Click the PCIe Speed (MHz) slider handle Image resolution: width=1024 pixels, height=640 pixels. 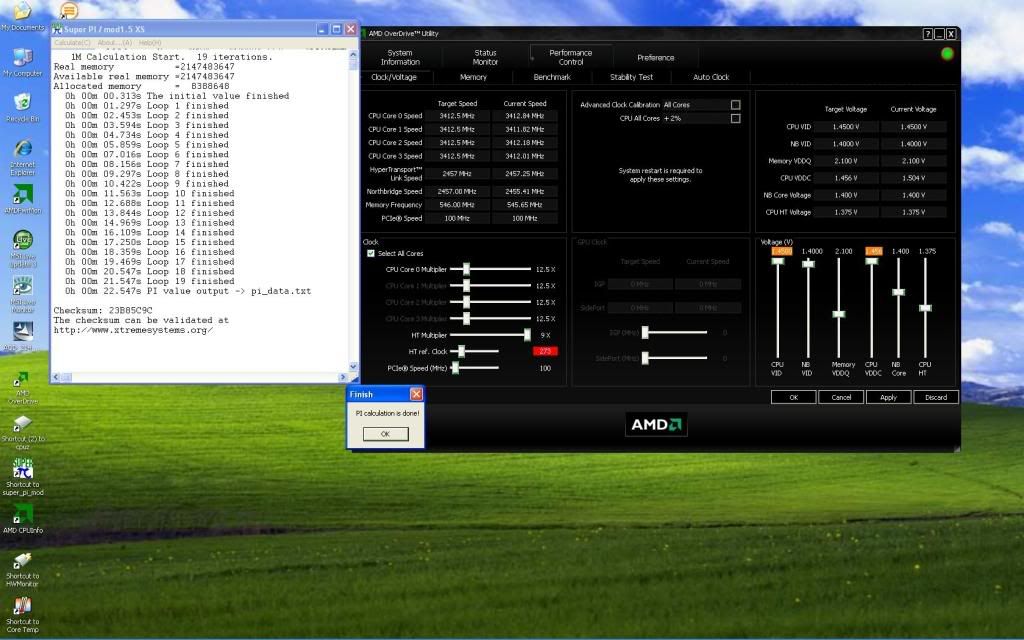(x=455, y=368)
